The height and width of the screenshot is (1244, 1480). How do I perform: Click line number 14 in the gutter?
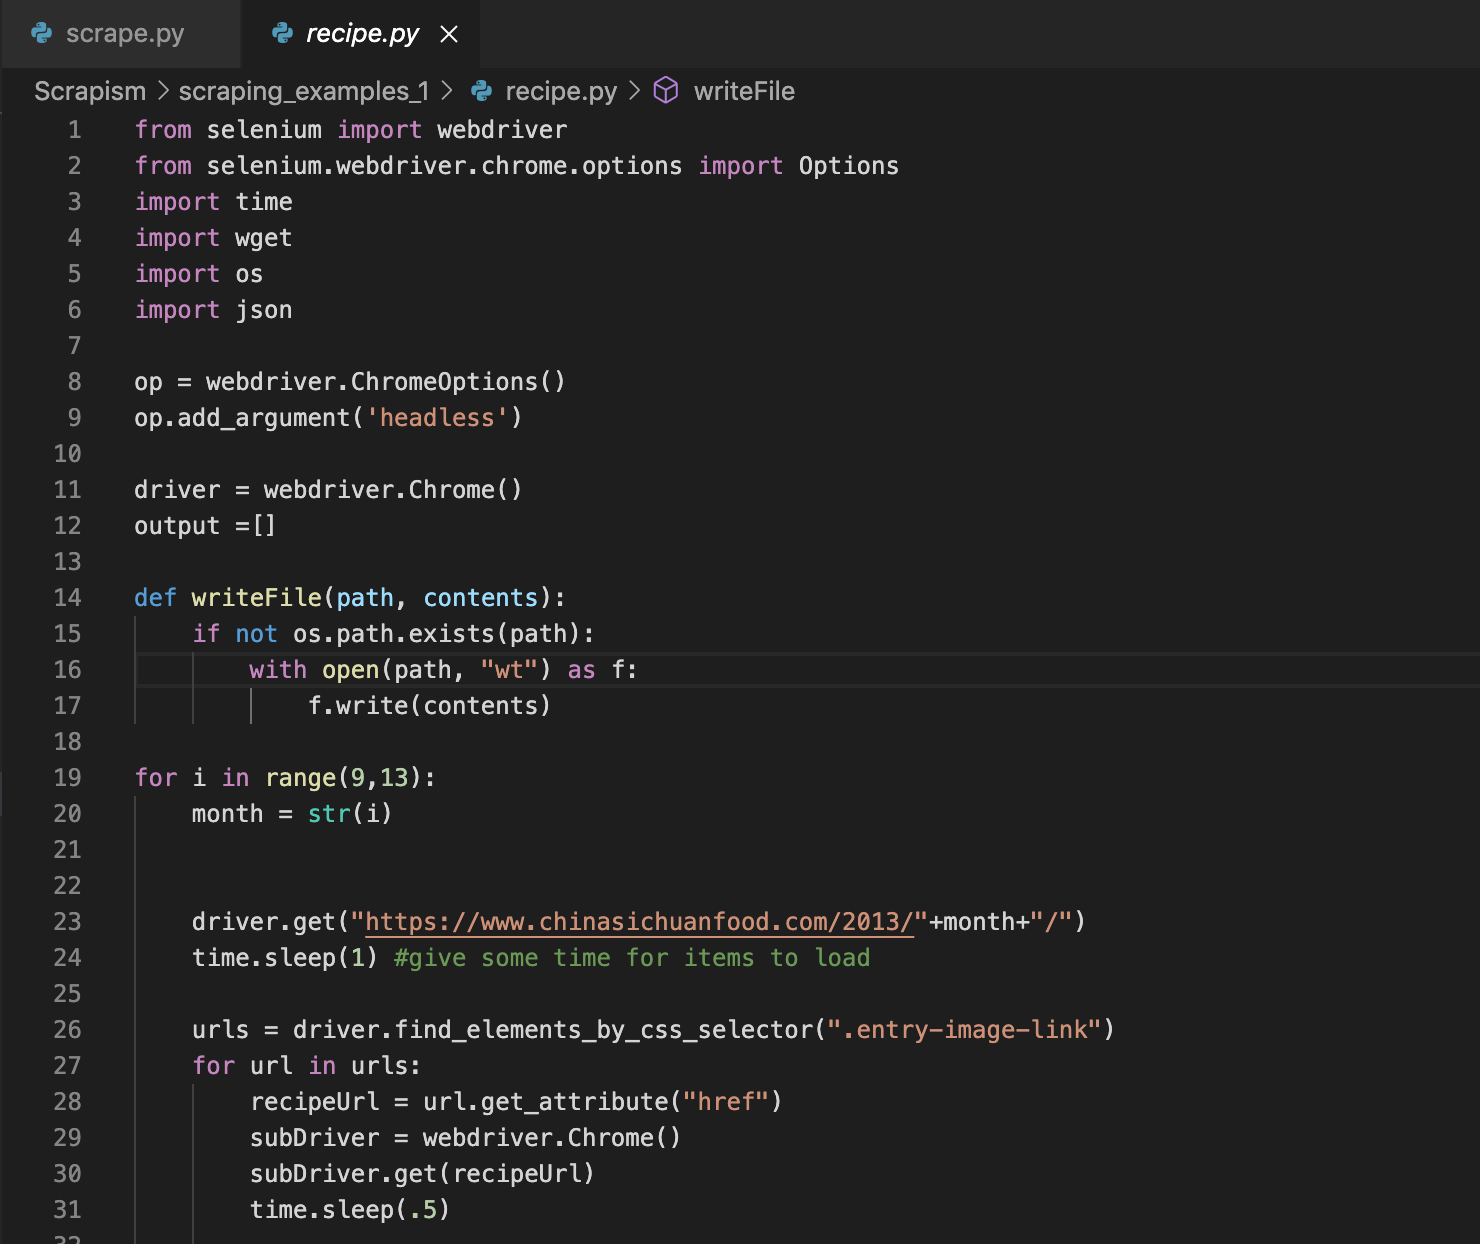(x=67, y=598)
